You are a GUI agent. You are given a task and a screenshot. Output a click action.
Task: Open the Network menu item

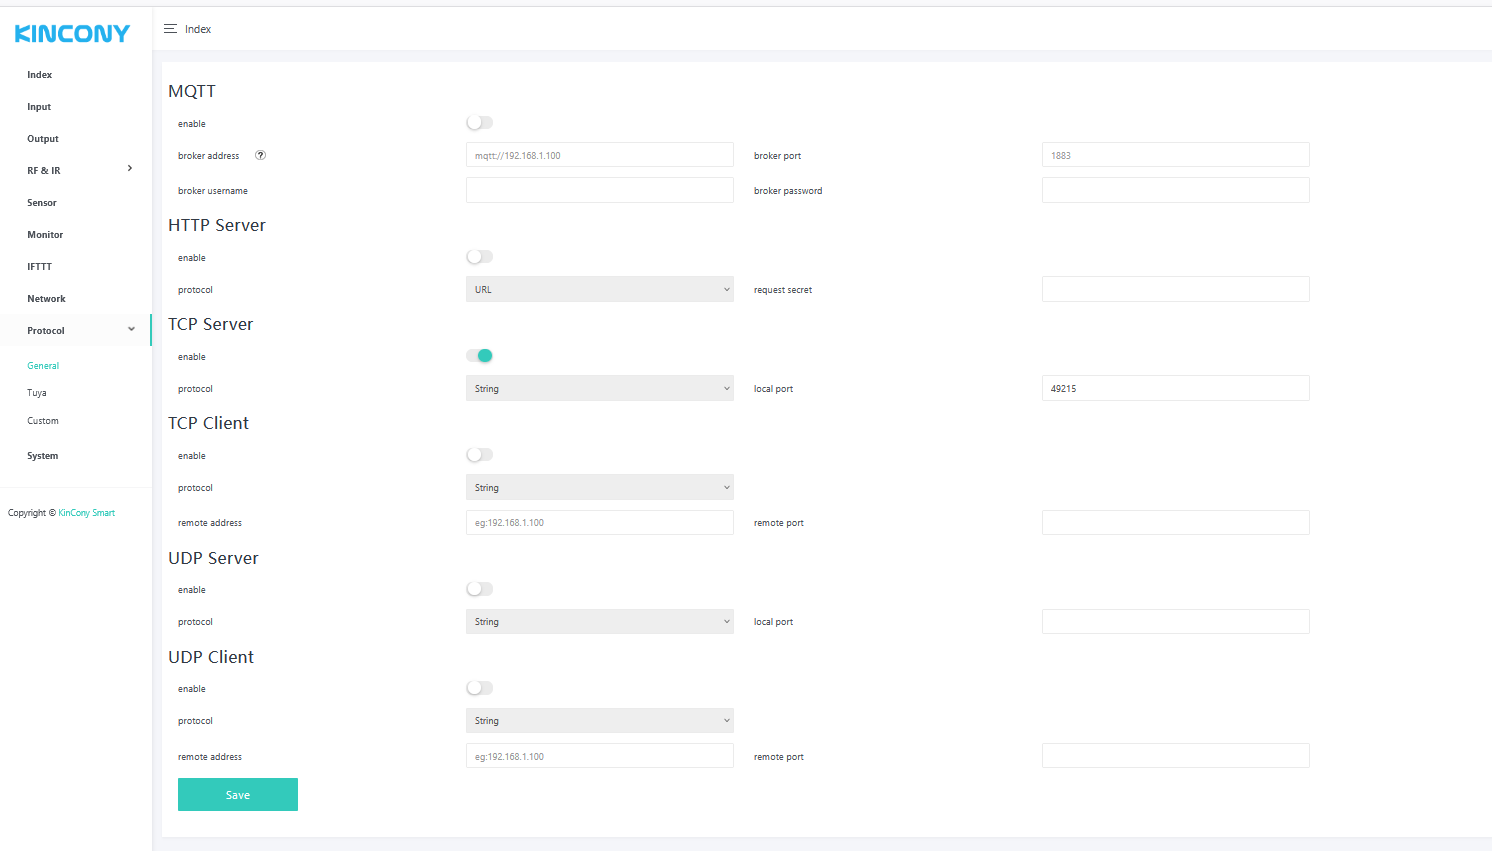(46, 299)
